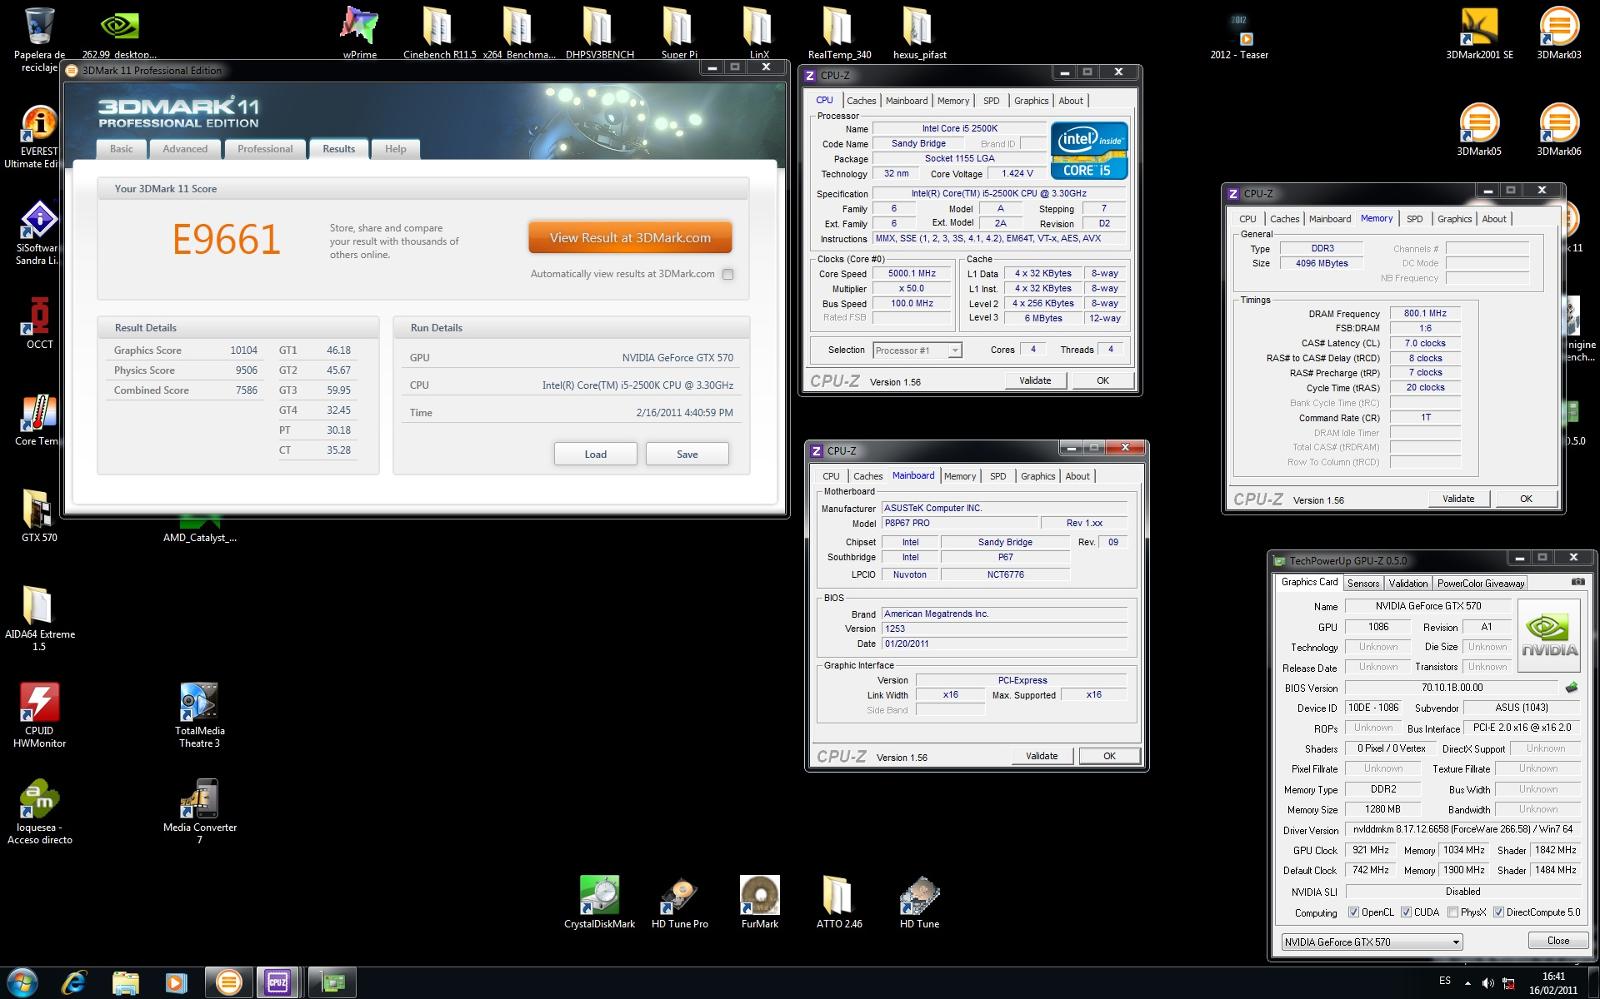Toggle the CUDA checkbox in GPU-Z
Screen dimensions: 1600x999
coord(1406,912)
